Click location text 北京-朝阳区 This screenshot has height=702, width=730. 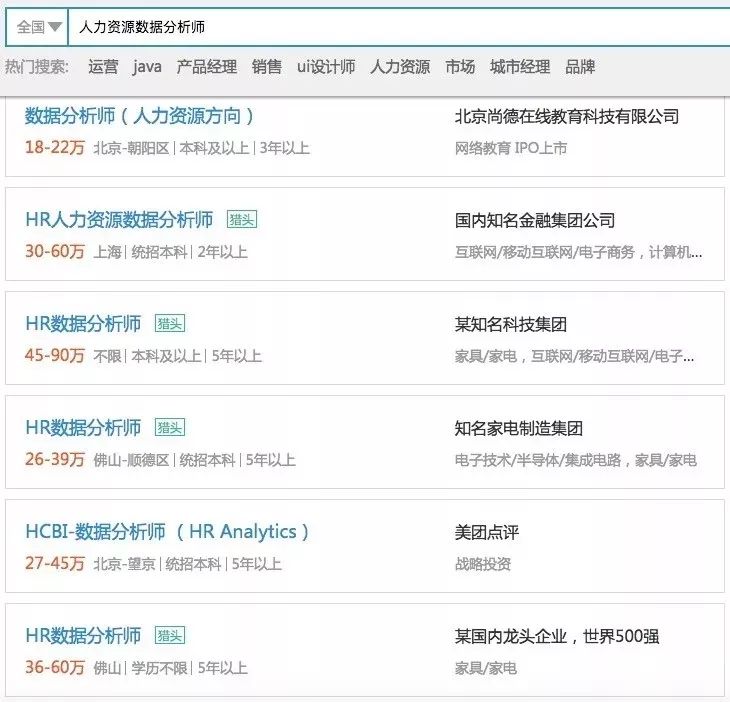[131, 148]
